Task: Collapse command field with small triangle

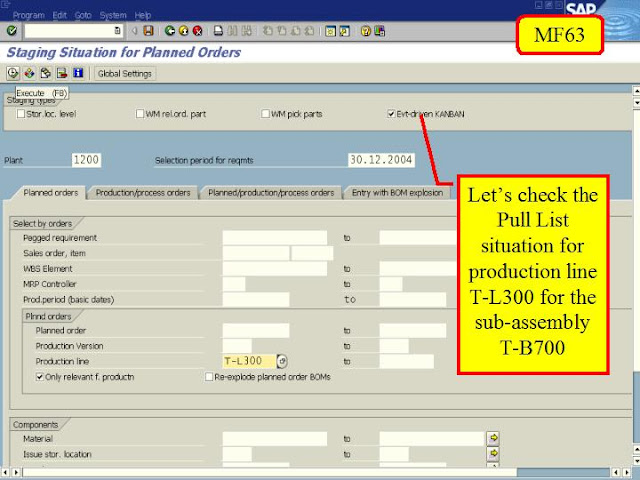Action: pos(134,31)
